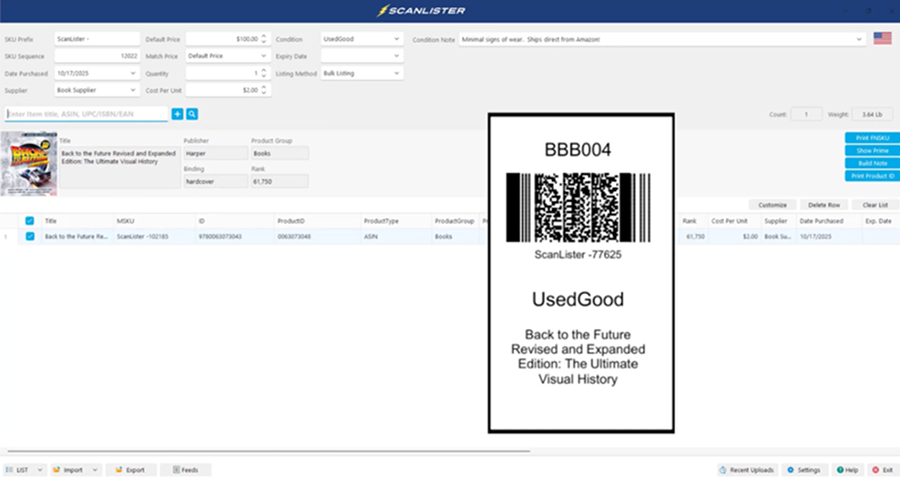
Task: Click the Help button
Action: click(x=847, y=470)
